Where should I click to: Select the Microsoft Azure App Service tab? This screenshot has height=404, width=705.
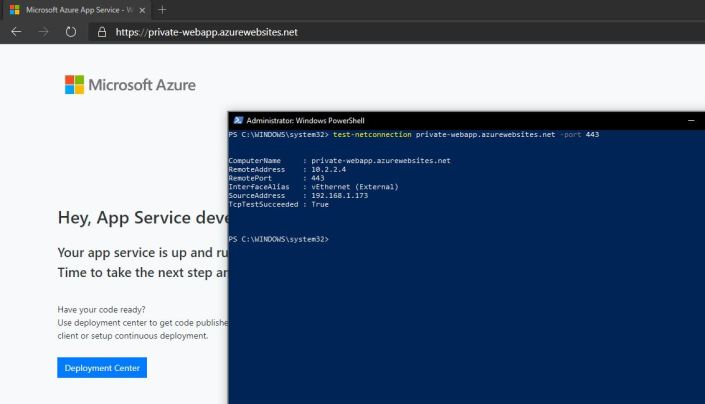coord(76,10)
